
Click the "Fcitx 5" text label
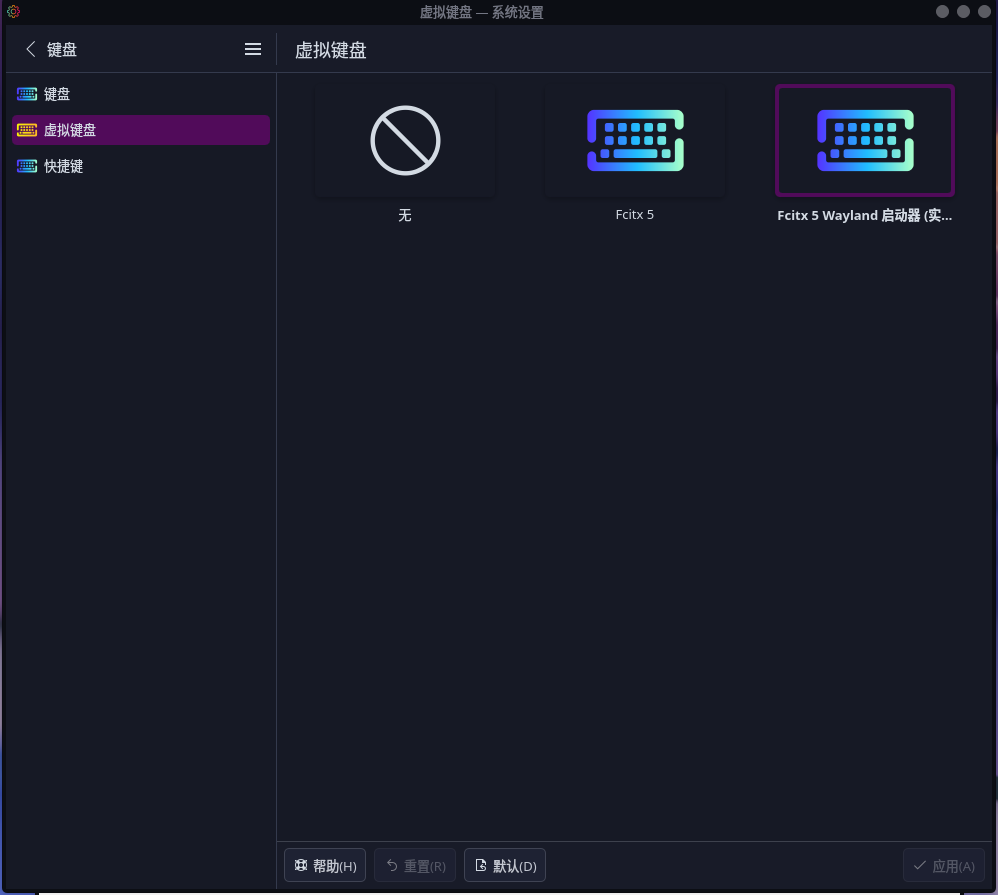click(x=635, y=215)
